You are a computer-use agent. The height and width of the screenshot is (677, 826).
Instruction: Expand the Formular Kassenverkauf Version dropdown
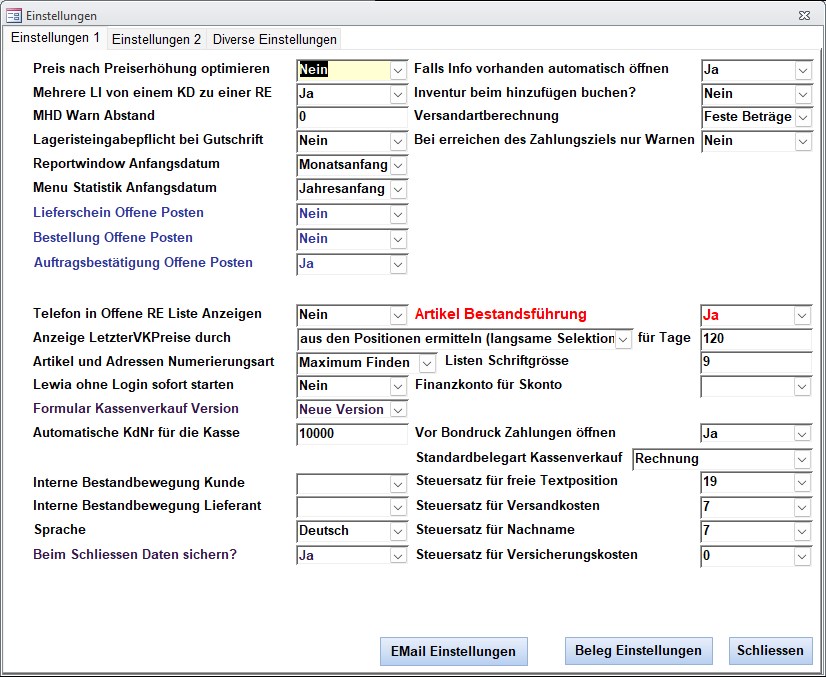(x=398, y=410)
